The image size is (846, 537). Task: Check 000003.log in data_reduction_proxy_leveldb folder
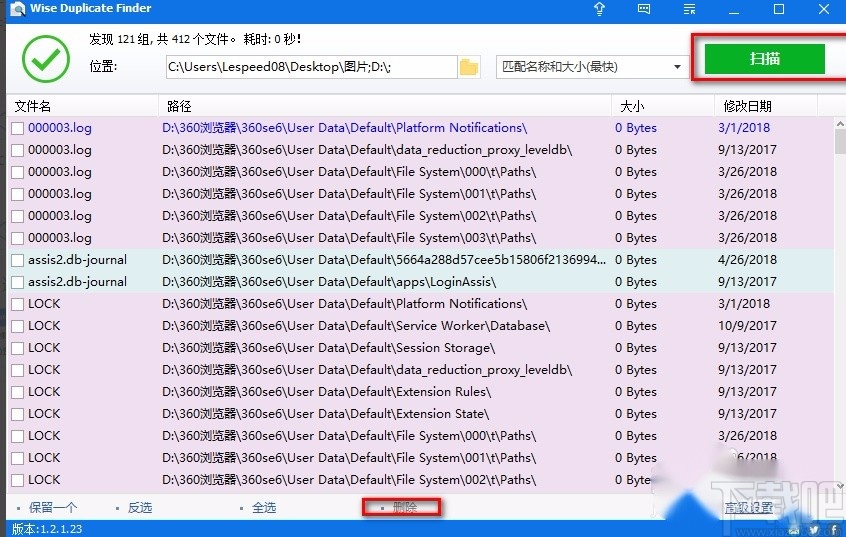18,150
